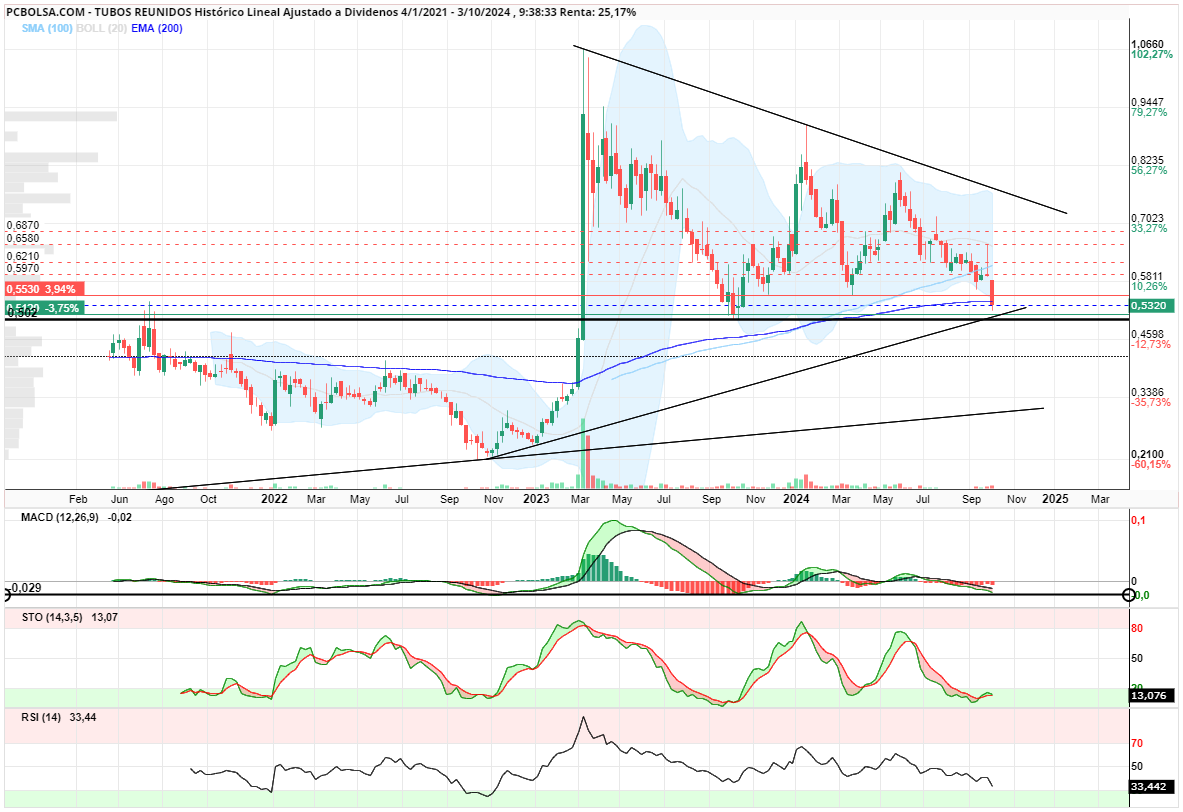This screenshot has width=1183, height=812.
Task: Click the -60,15% percentage label
Action: tap(1151, 464)
